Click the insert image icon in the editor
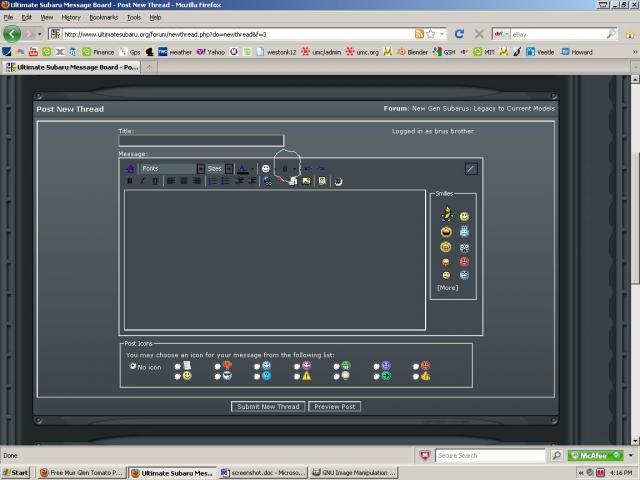Image resolution: width=640 pixels, height=480 pixels. (306, 181)
